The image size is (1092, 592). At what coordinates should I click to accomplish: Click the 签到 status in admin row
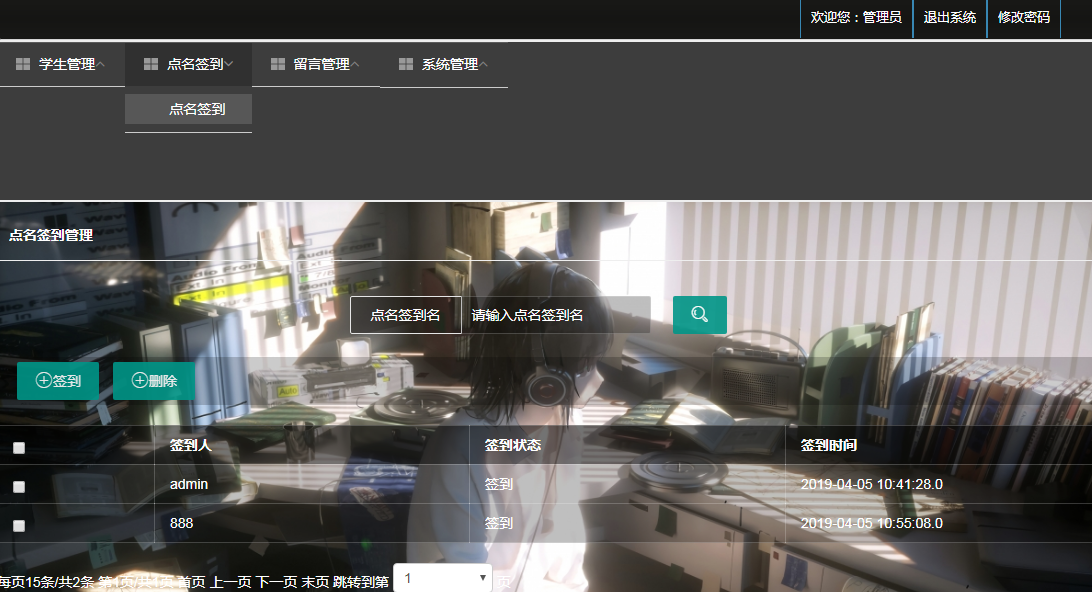coord(499,484)
